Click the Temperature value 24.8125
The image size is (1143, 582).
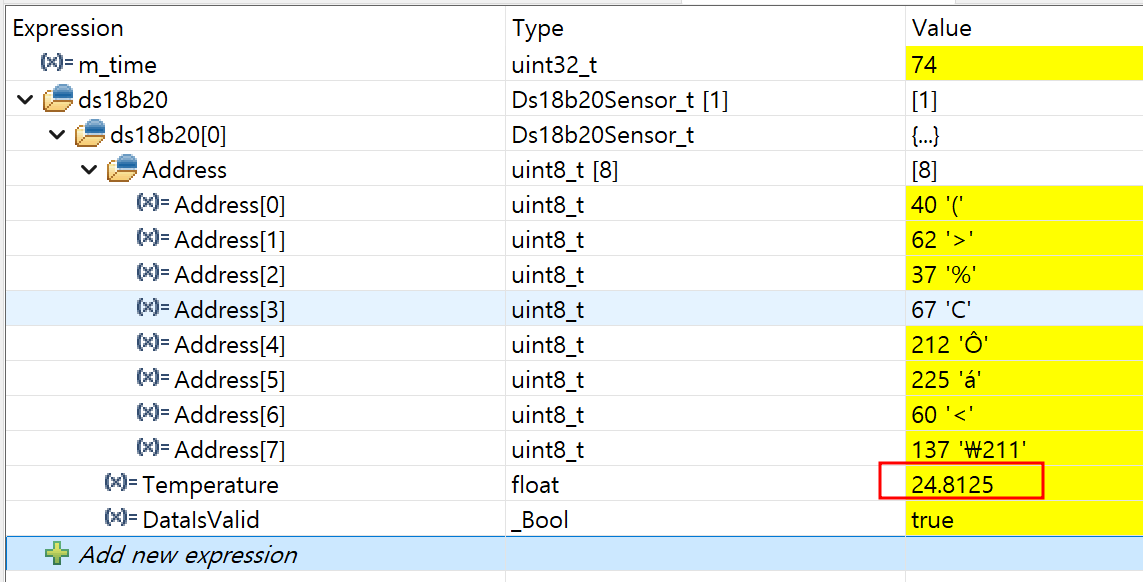pos(952,484)
